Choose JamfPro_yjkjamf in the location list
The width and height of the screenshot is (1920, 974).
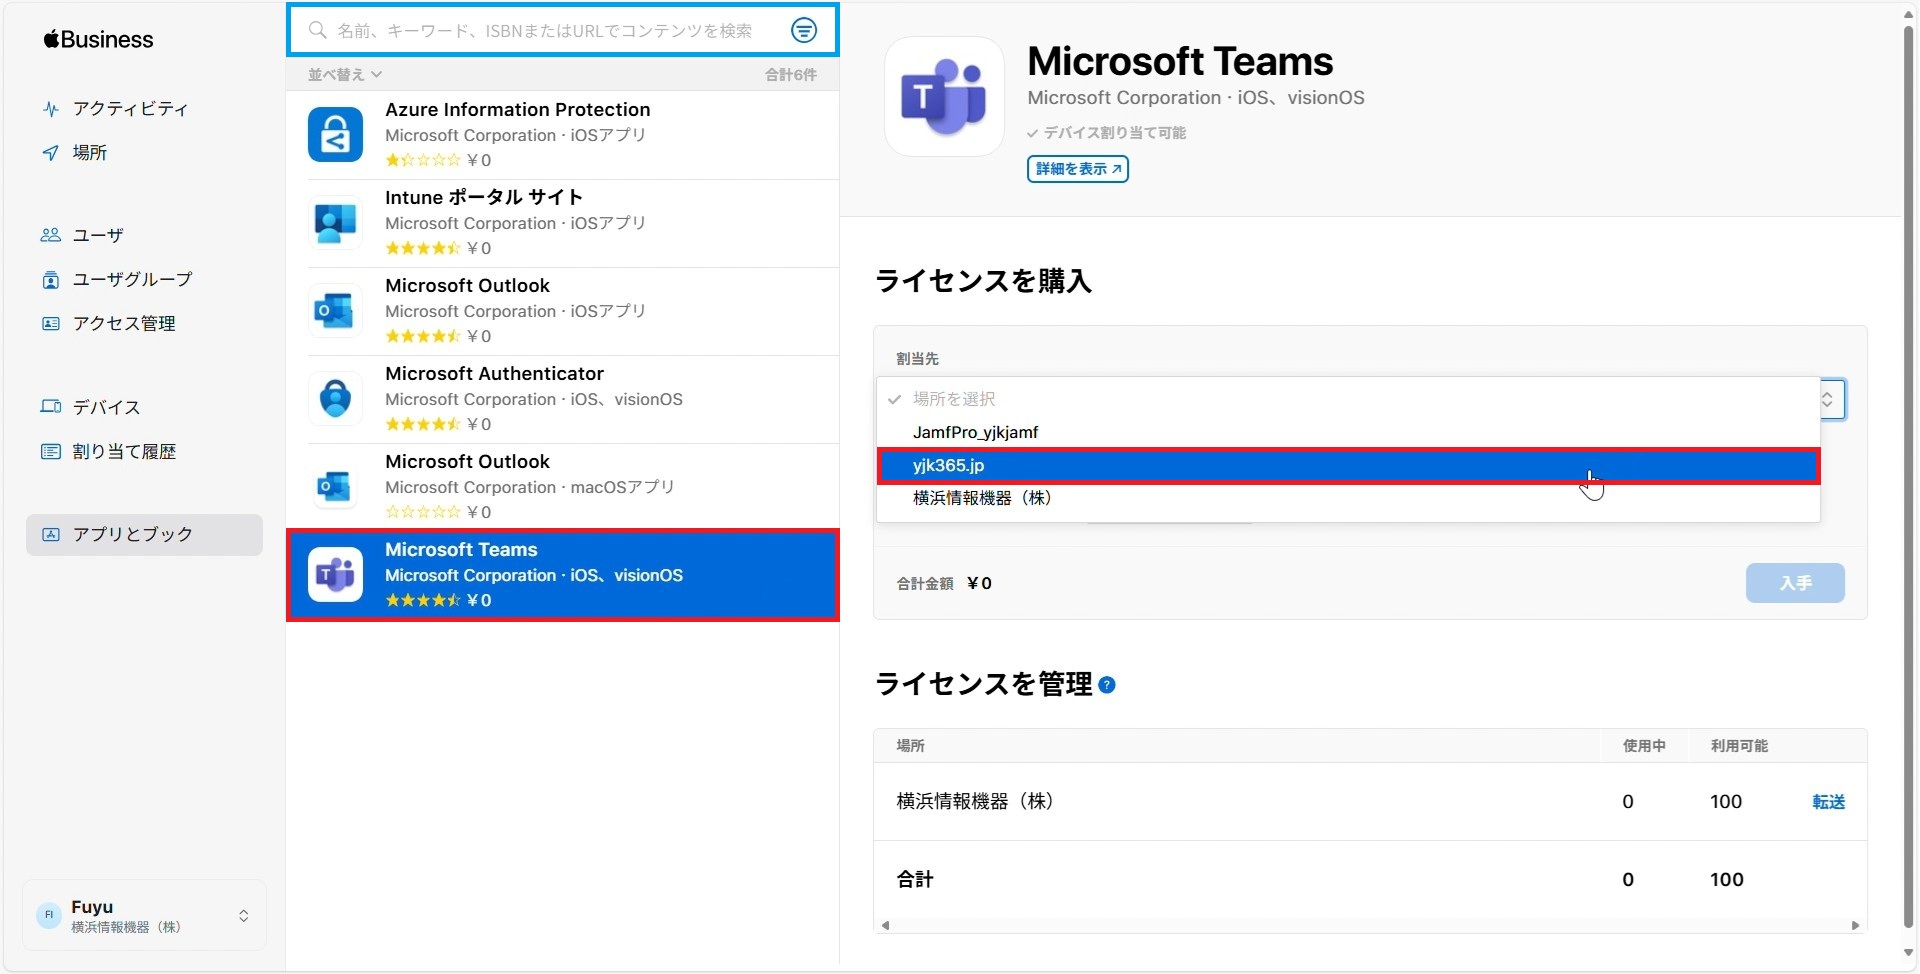(x=975, y=432)
